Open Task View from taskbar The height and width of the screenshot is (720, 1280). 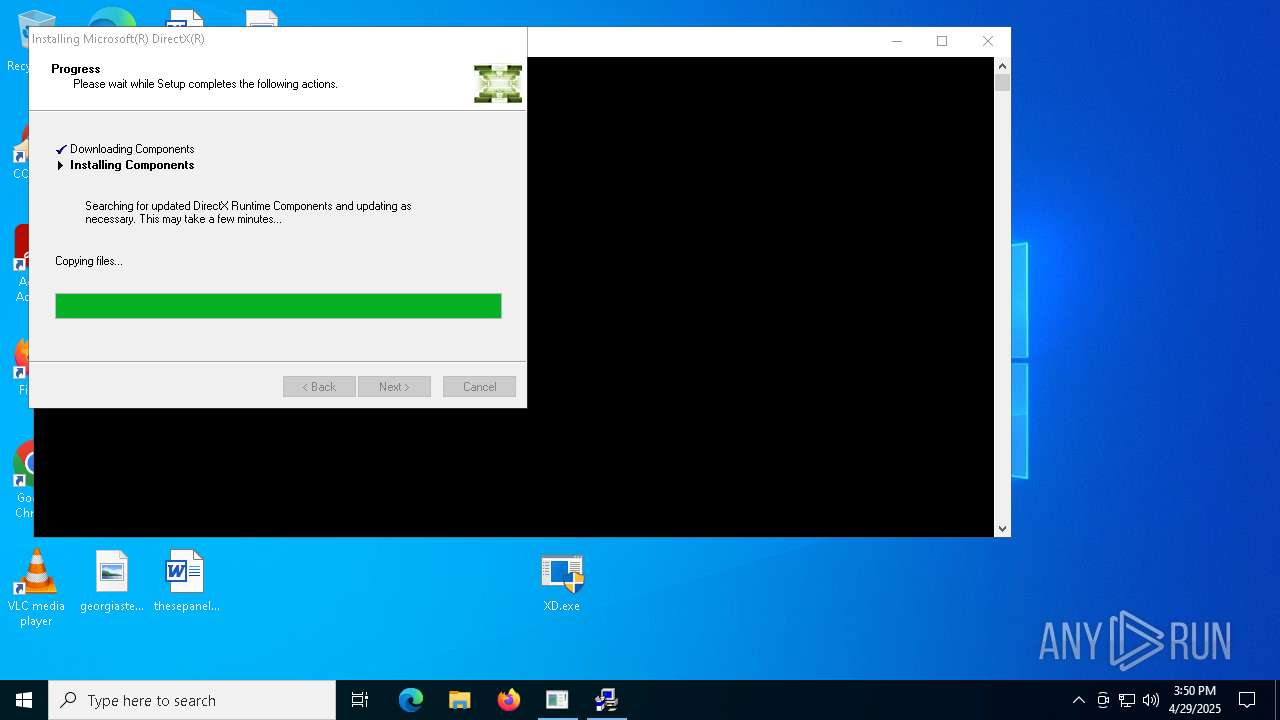pos(360,700)
